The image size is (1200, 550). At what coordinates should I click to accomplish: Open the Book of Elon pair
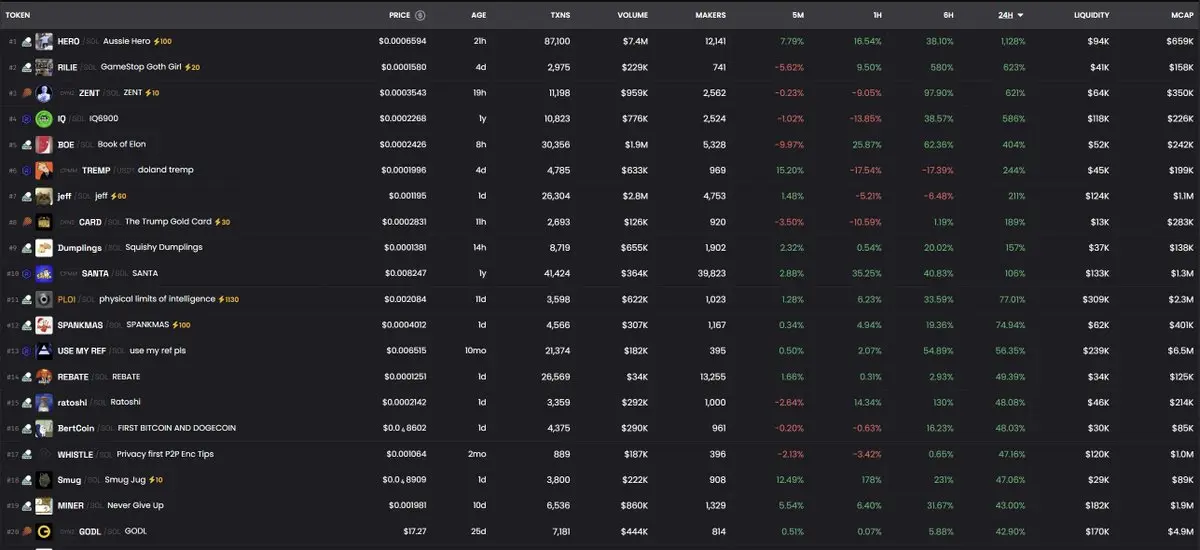coord(122,144)
